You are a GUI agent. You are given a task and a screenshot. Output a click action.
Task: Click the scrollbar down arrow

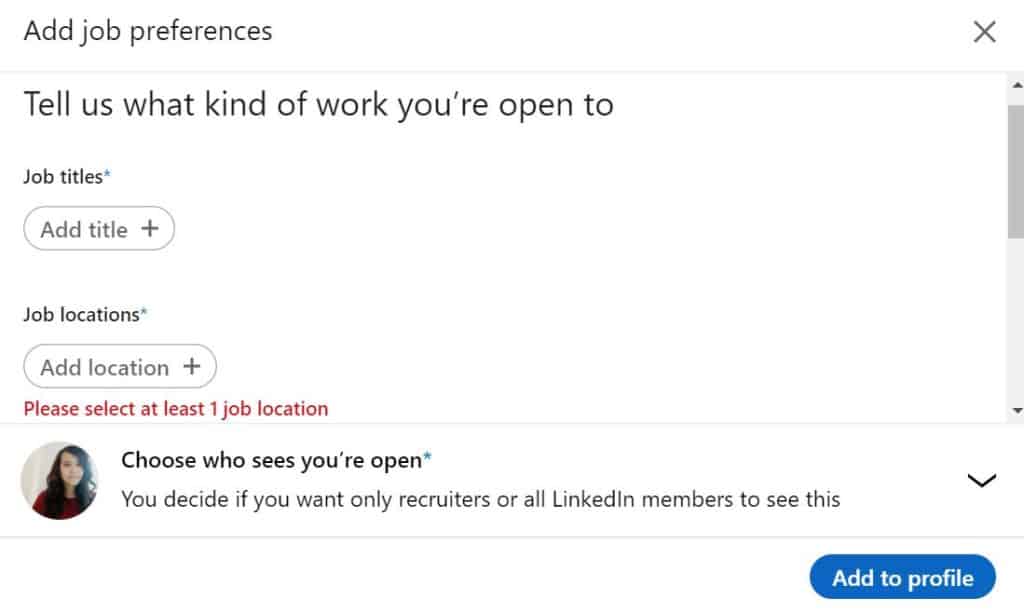coord(1016,410)
